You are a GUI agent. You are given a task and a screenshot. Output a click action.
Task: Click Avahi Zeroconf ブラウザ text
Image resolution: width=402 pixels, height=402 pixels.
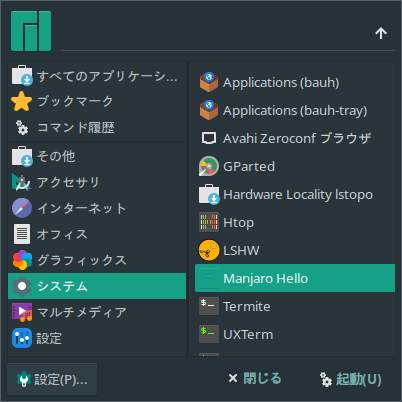click(297, 138)
